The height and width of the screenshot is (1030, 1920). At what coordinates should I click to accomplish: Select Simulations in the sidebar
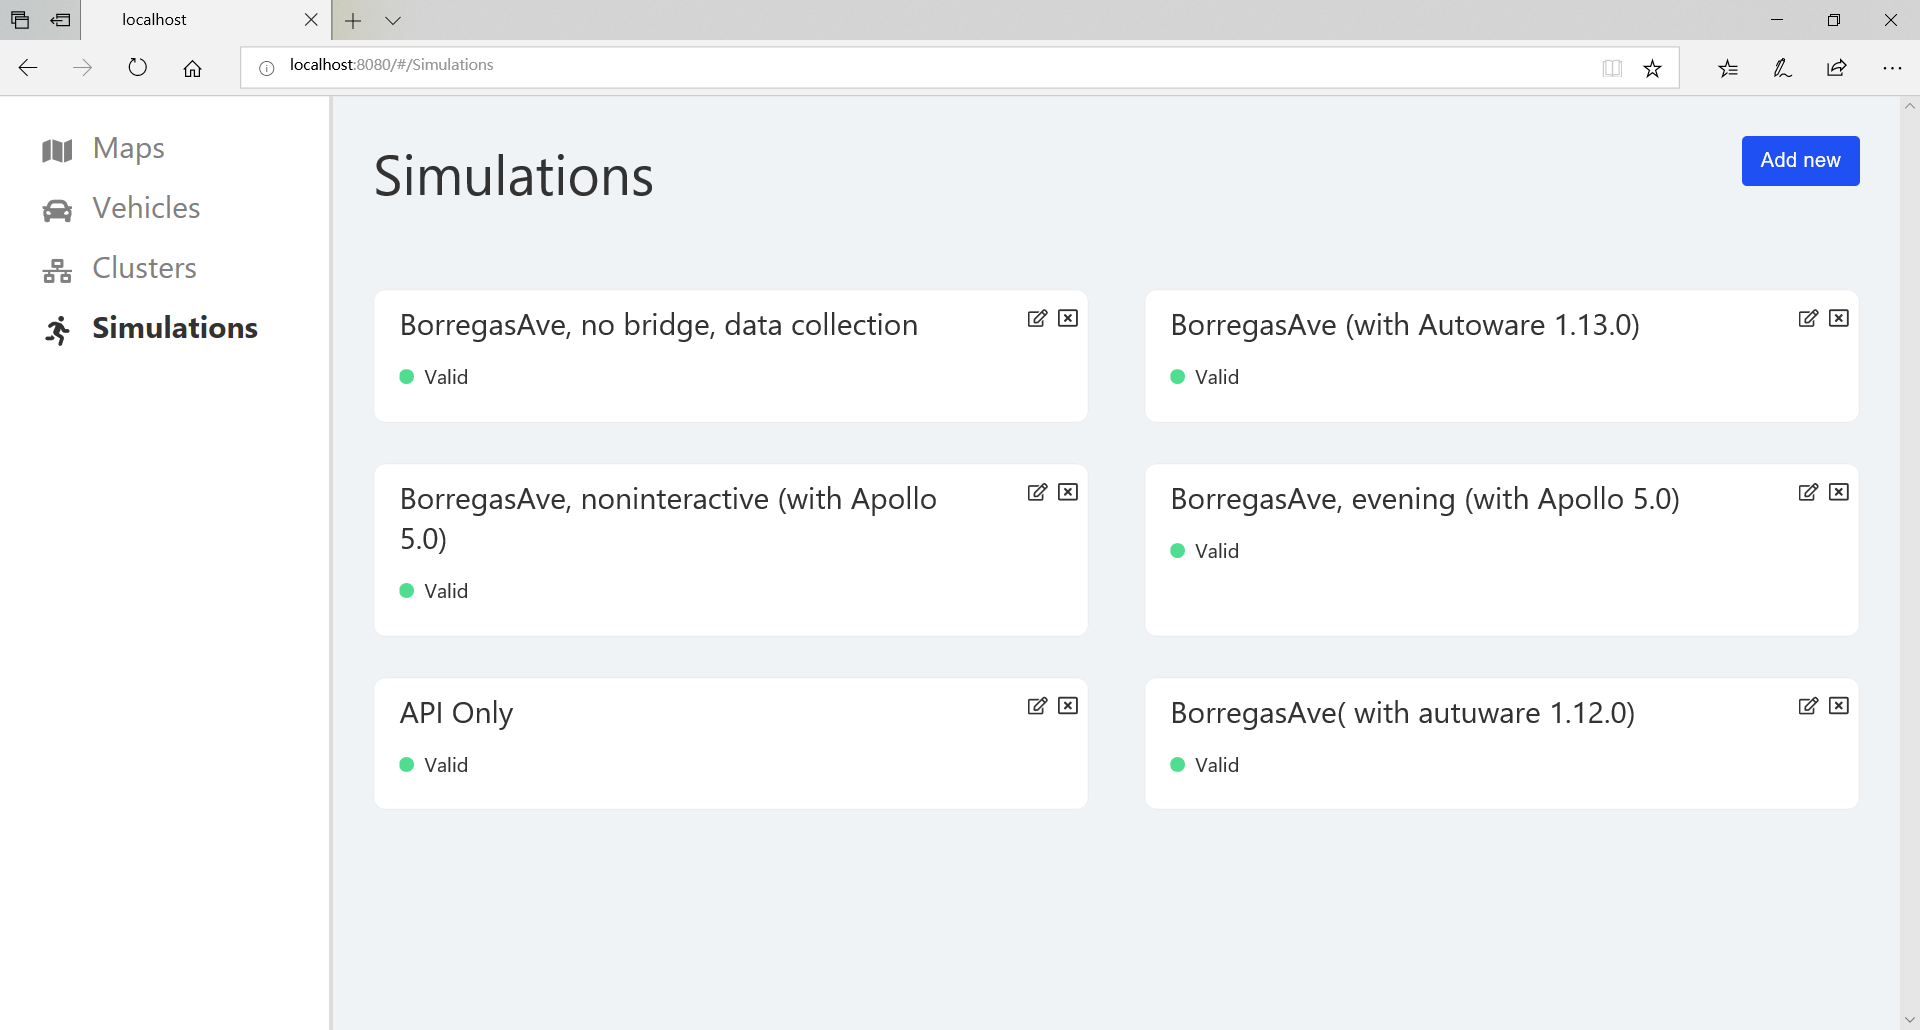coord(174,329)
